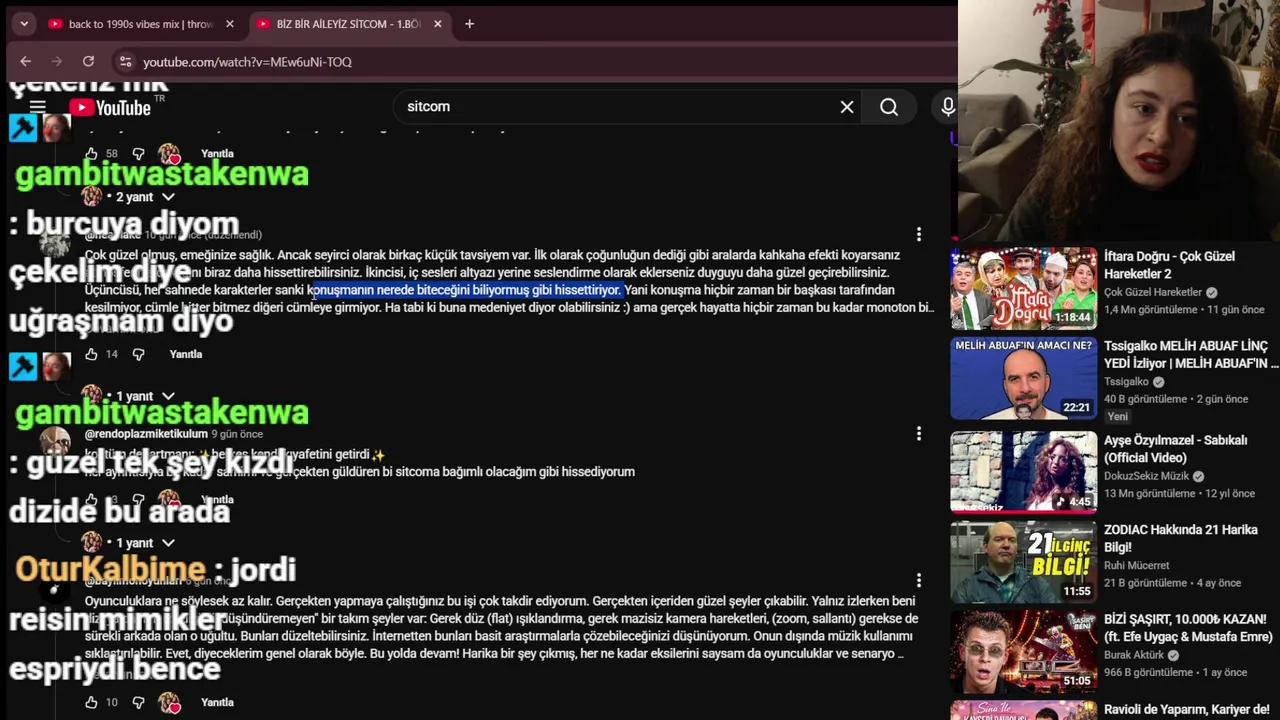Image resolution: width=1280 pixels, height=720 pixels.
Task: Click the text '21 B görüntüleme • 4 ay önce'
Action: 1172,583
